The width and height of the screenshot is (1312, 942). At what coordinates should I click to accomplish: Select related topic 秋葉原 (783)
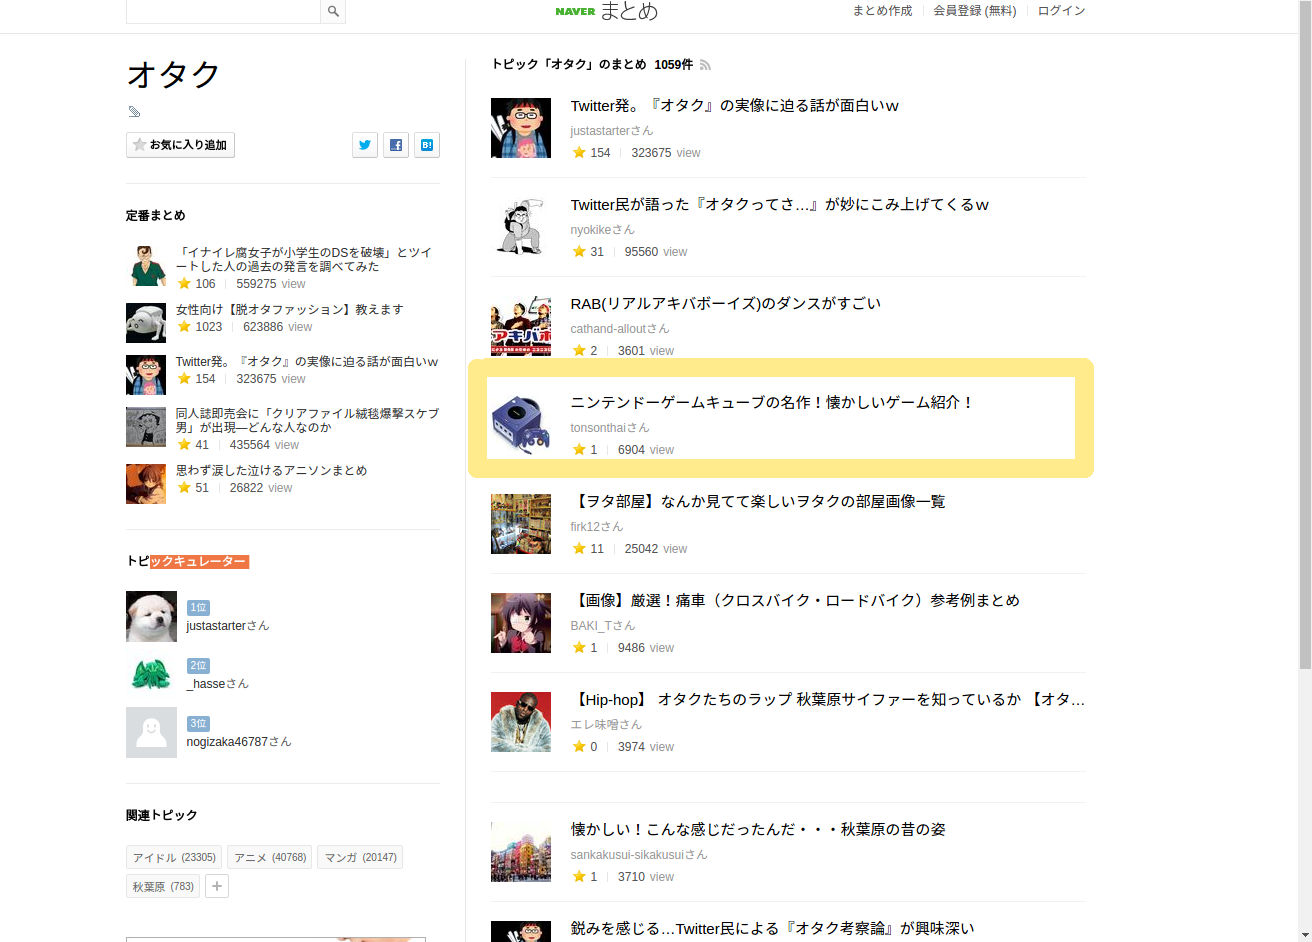(x=163, y=886)
